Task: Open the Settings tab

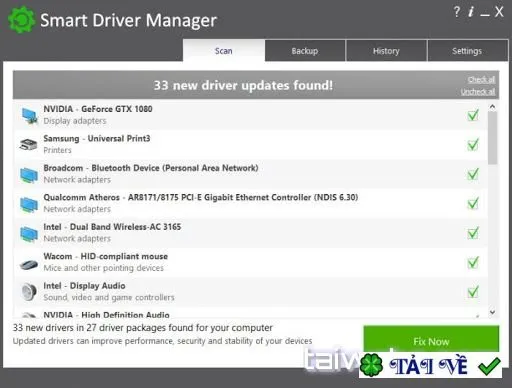Action: (467, 51)
